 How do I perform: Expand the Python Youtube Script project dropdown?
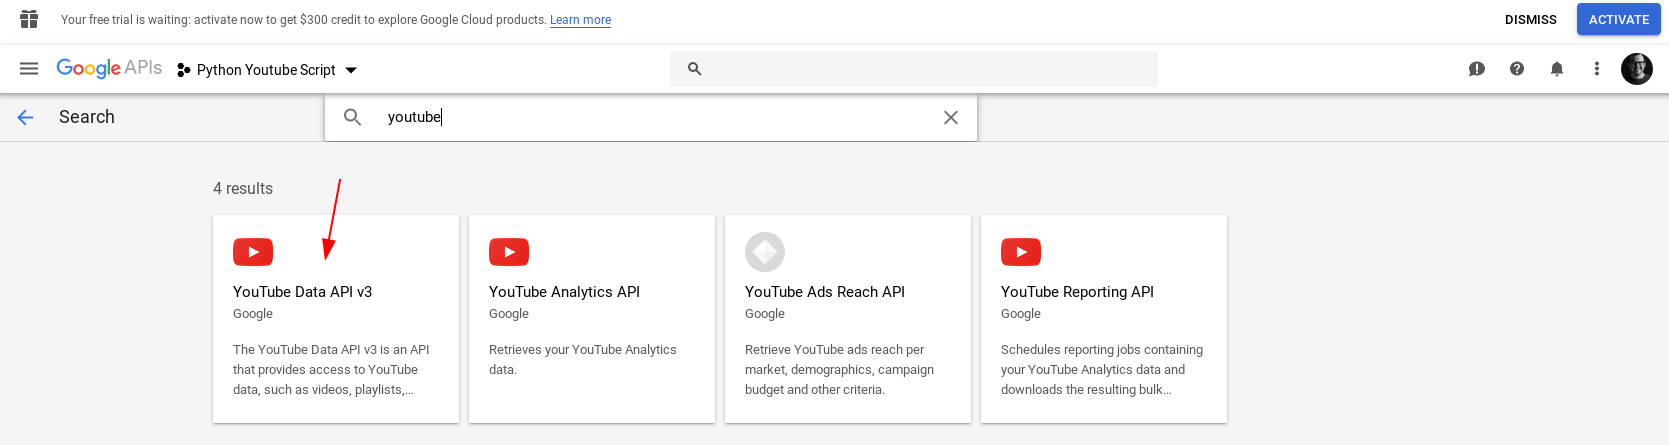coord(351,70)
